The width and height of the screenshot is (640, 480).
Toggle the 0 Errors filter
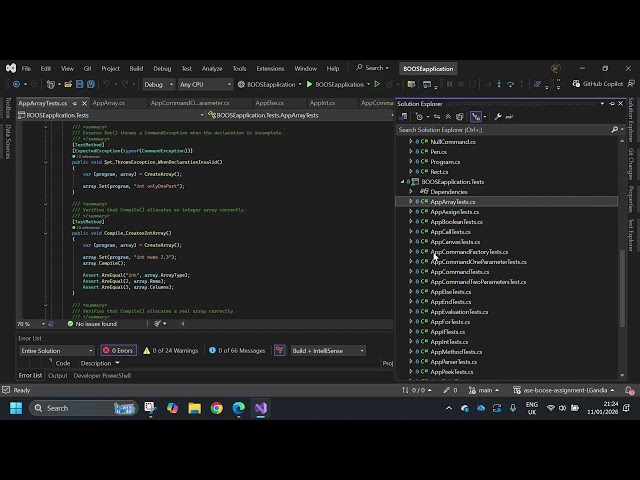[x=119, y=351]
